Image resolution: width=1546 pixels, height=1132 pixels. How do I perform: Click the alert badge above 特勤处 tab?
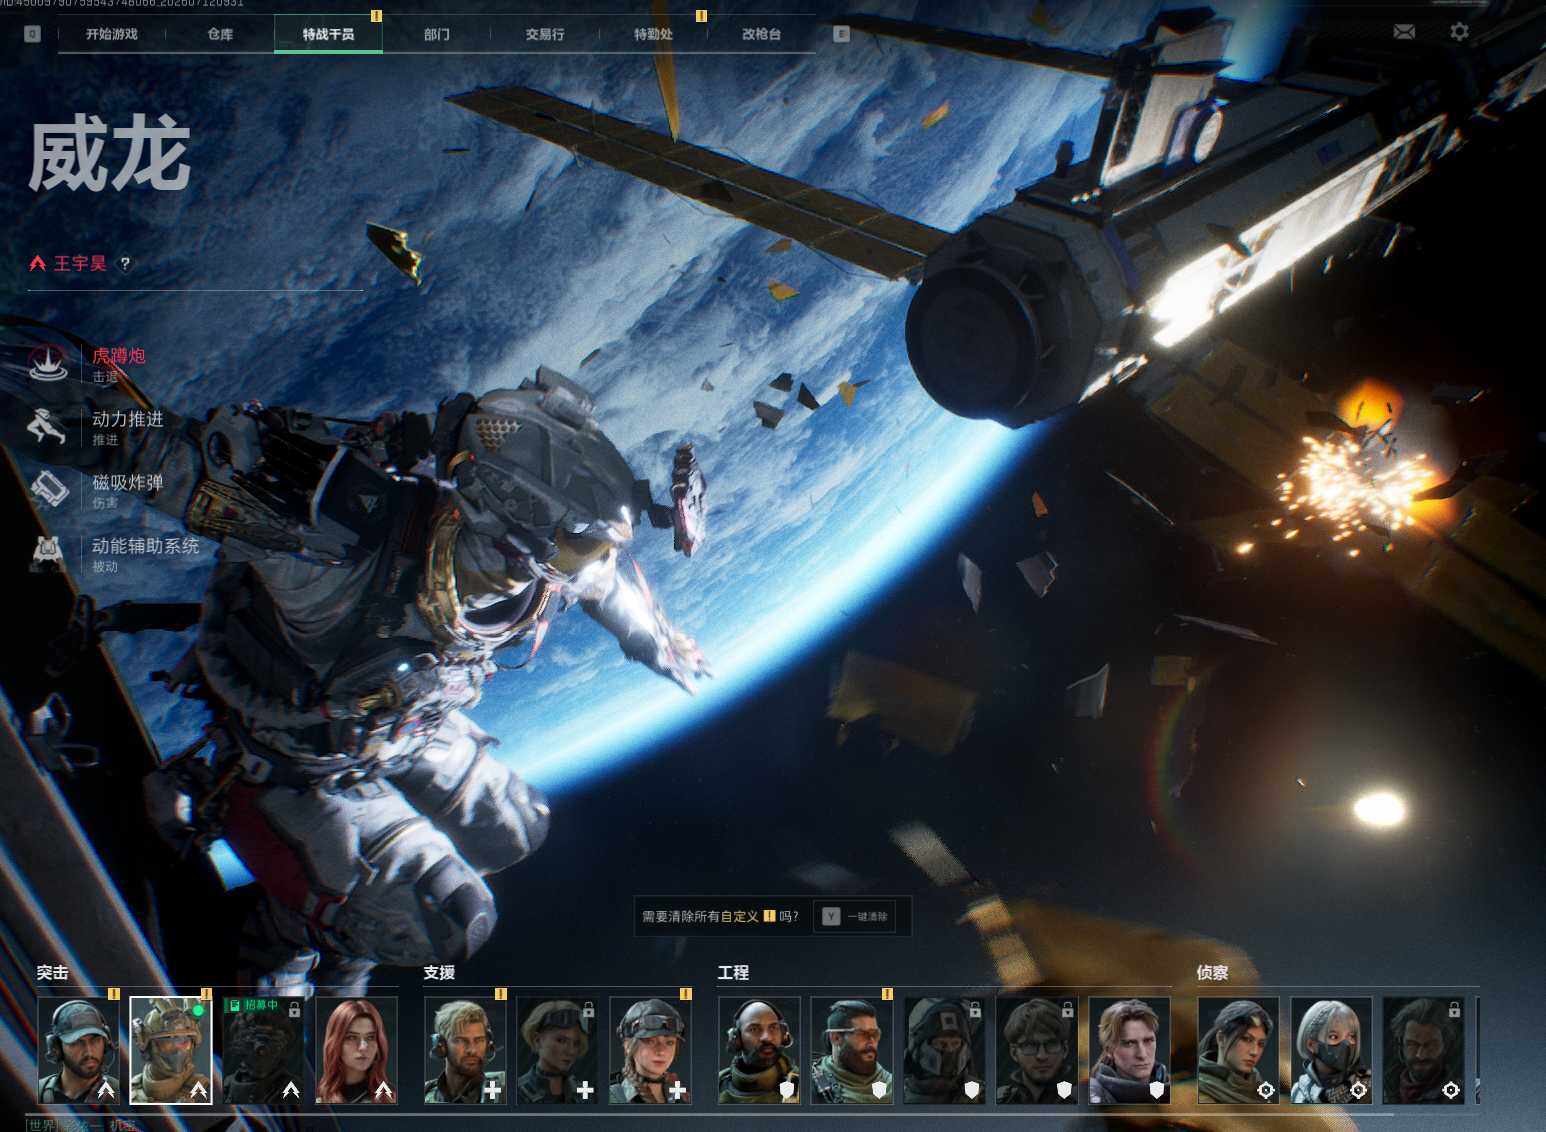click(x=701, y=16)
